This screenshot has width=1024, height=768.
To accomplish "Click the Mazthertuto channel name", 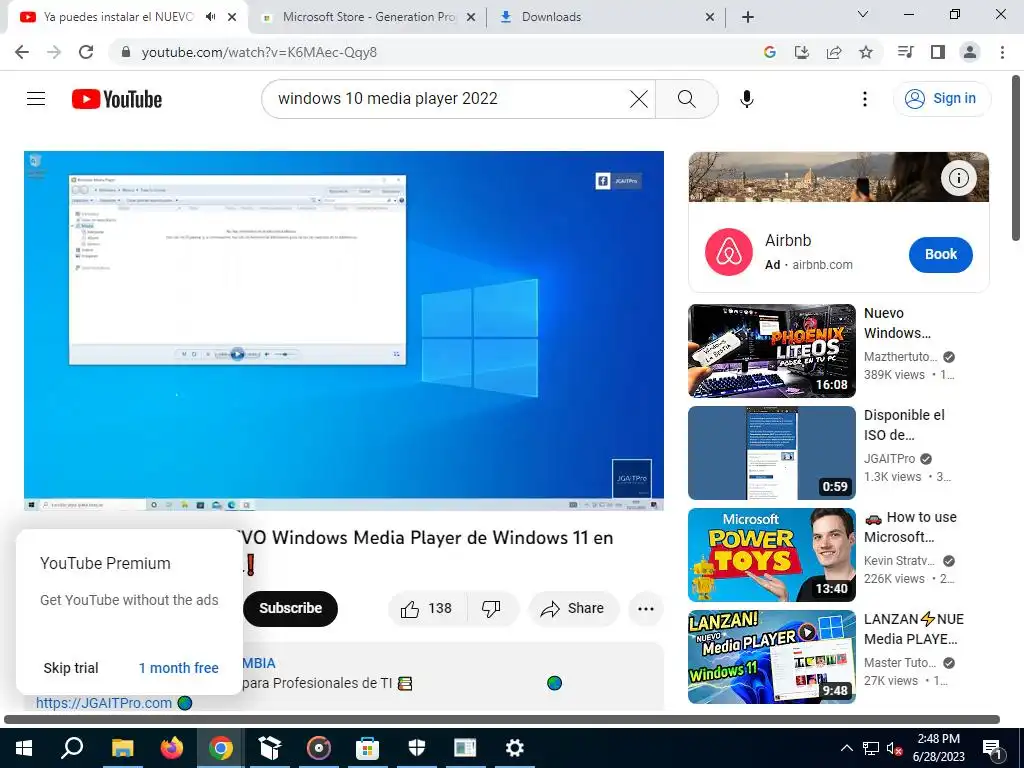I will (901, 357).
